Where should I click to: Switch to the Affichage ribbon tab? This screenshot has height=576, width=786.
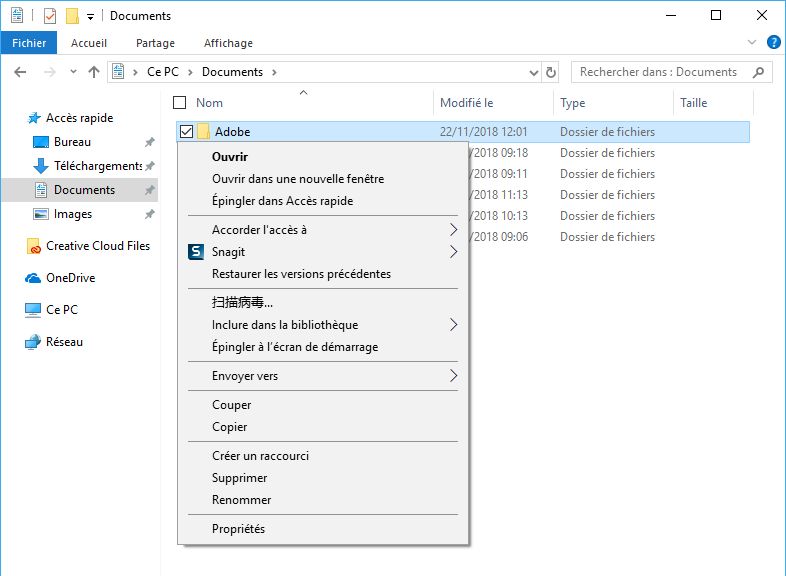click(x=228, y=43)
